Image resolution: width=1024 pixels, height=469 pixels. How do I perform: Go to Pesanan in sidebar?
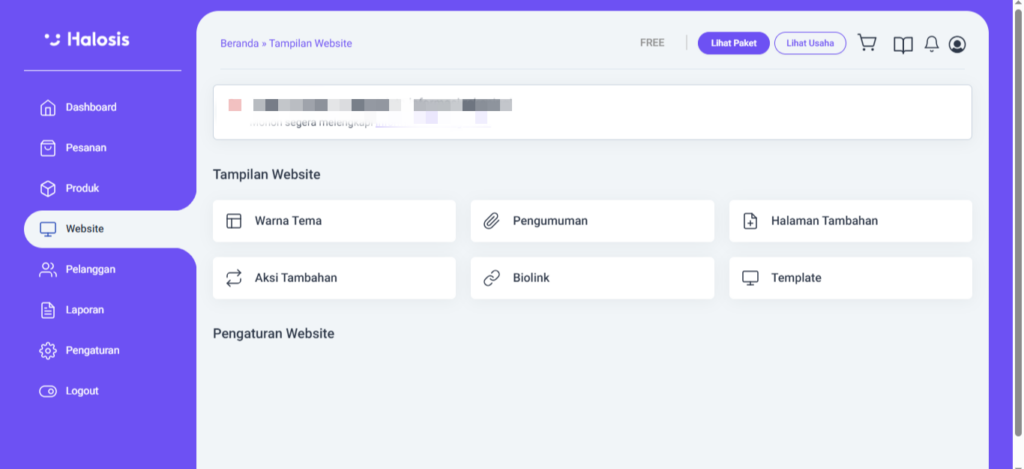coord(85,148)
